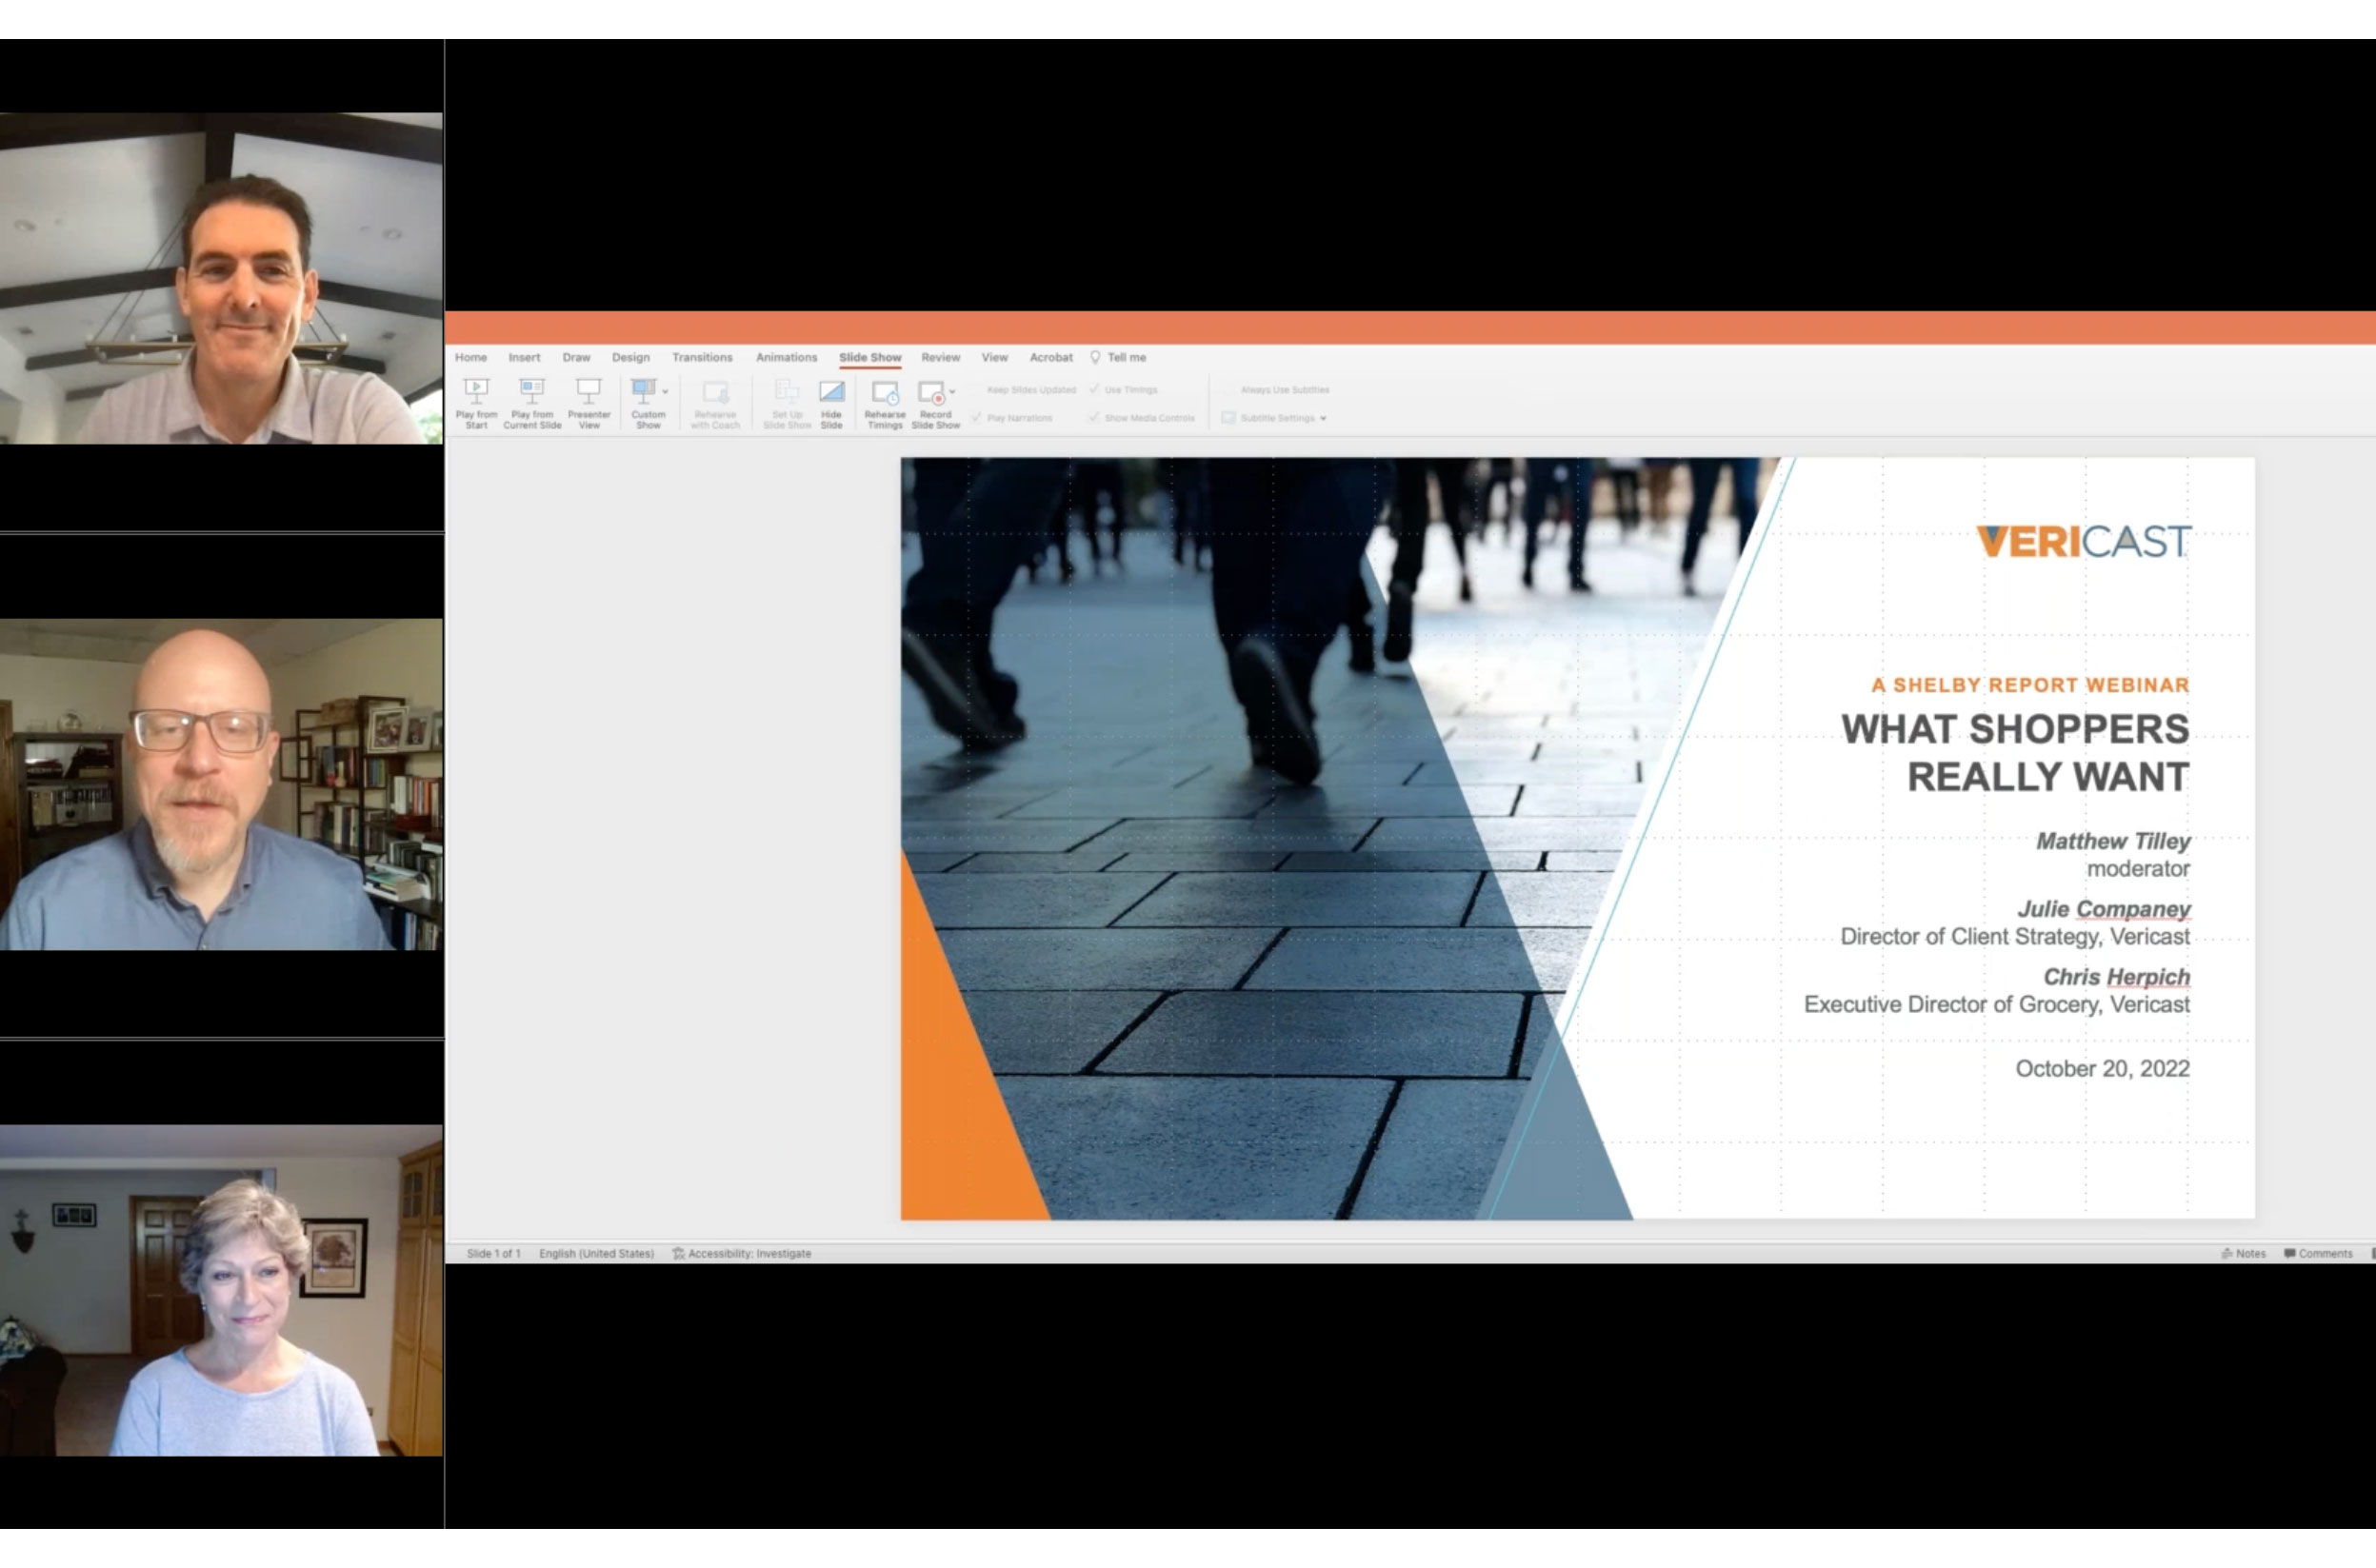Click the name 'Matthew Tilley'
The width and height of the screenshot is (2376, 1568).
(2113, 841)
